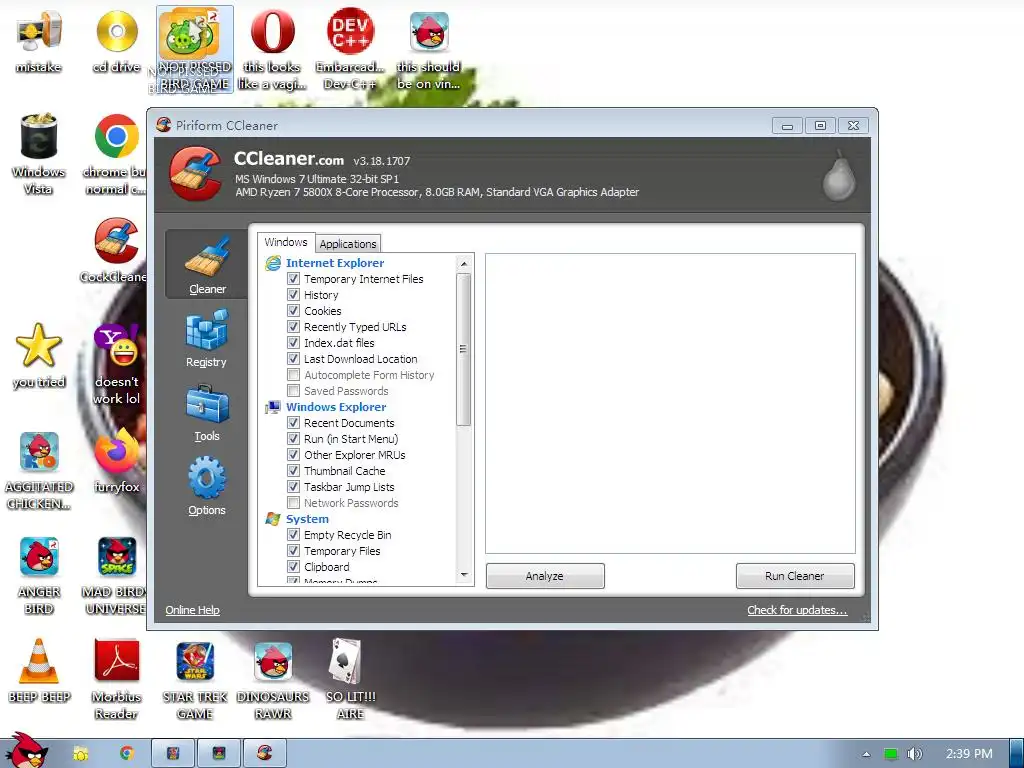Open the Angry Birds Start button

[26, 751]
